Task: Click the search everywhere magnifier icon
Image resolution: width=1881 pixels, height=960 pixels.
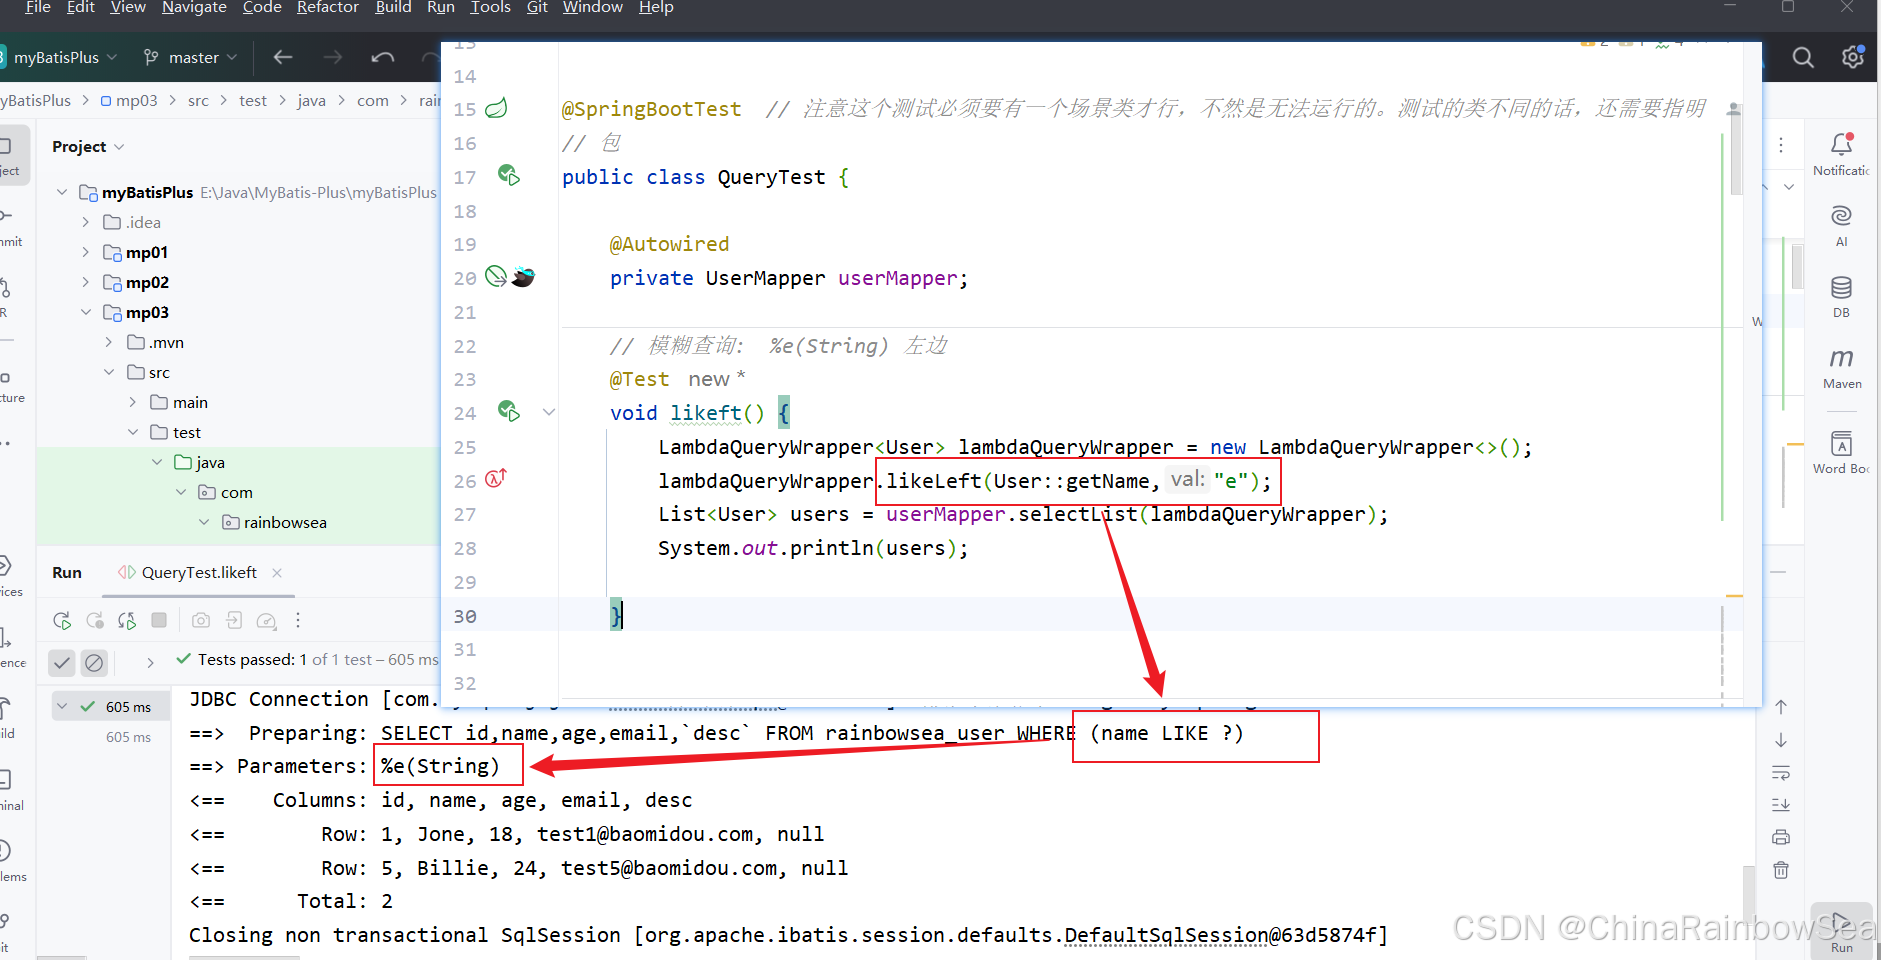Action: click(x=1803, y=57)
